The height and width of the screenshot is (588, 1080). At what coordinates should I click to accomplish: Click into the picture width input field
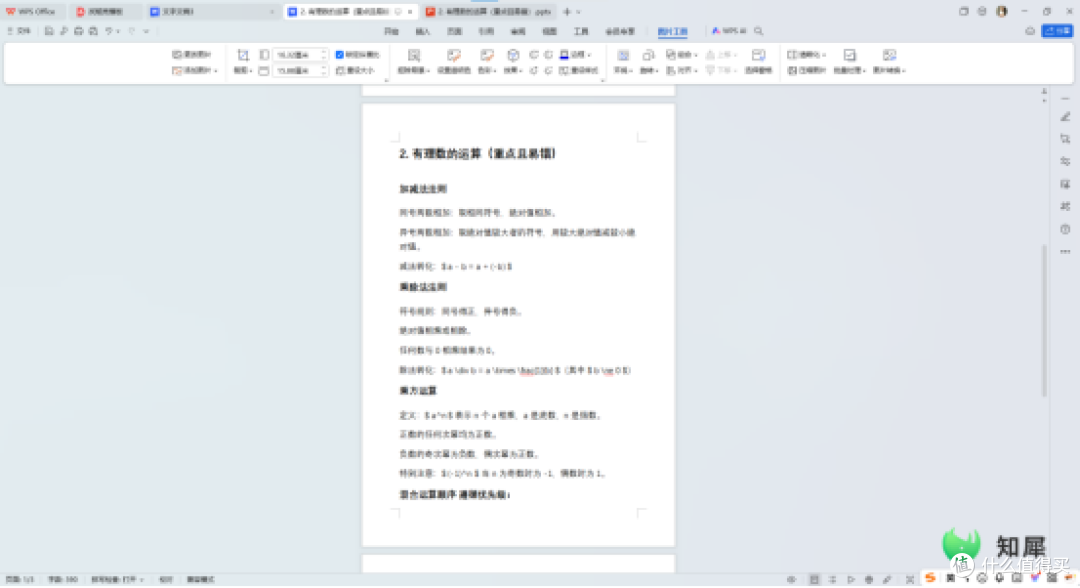point(300,70)
